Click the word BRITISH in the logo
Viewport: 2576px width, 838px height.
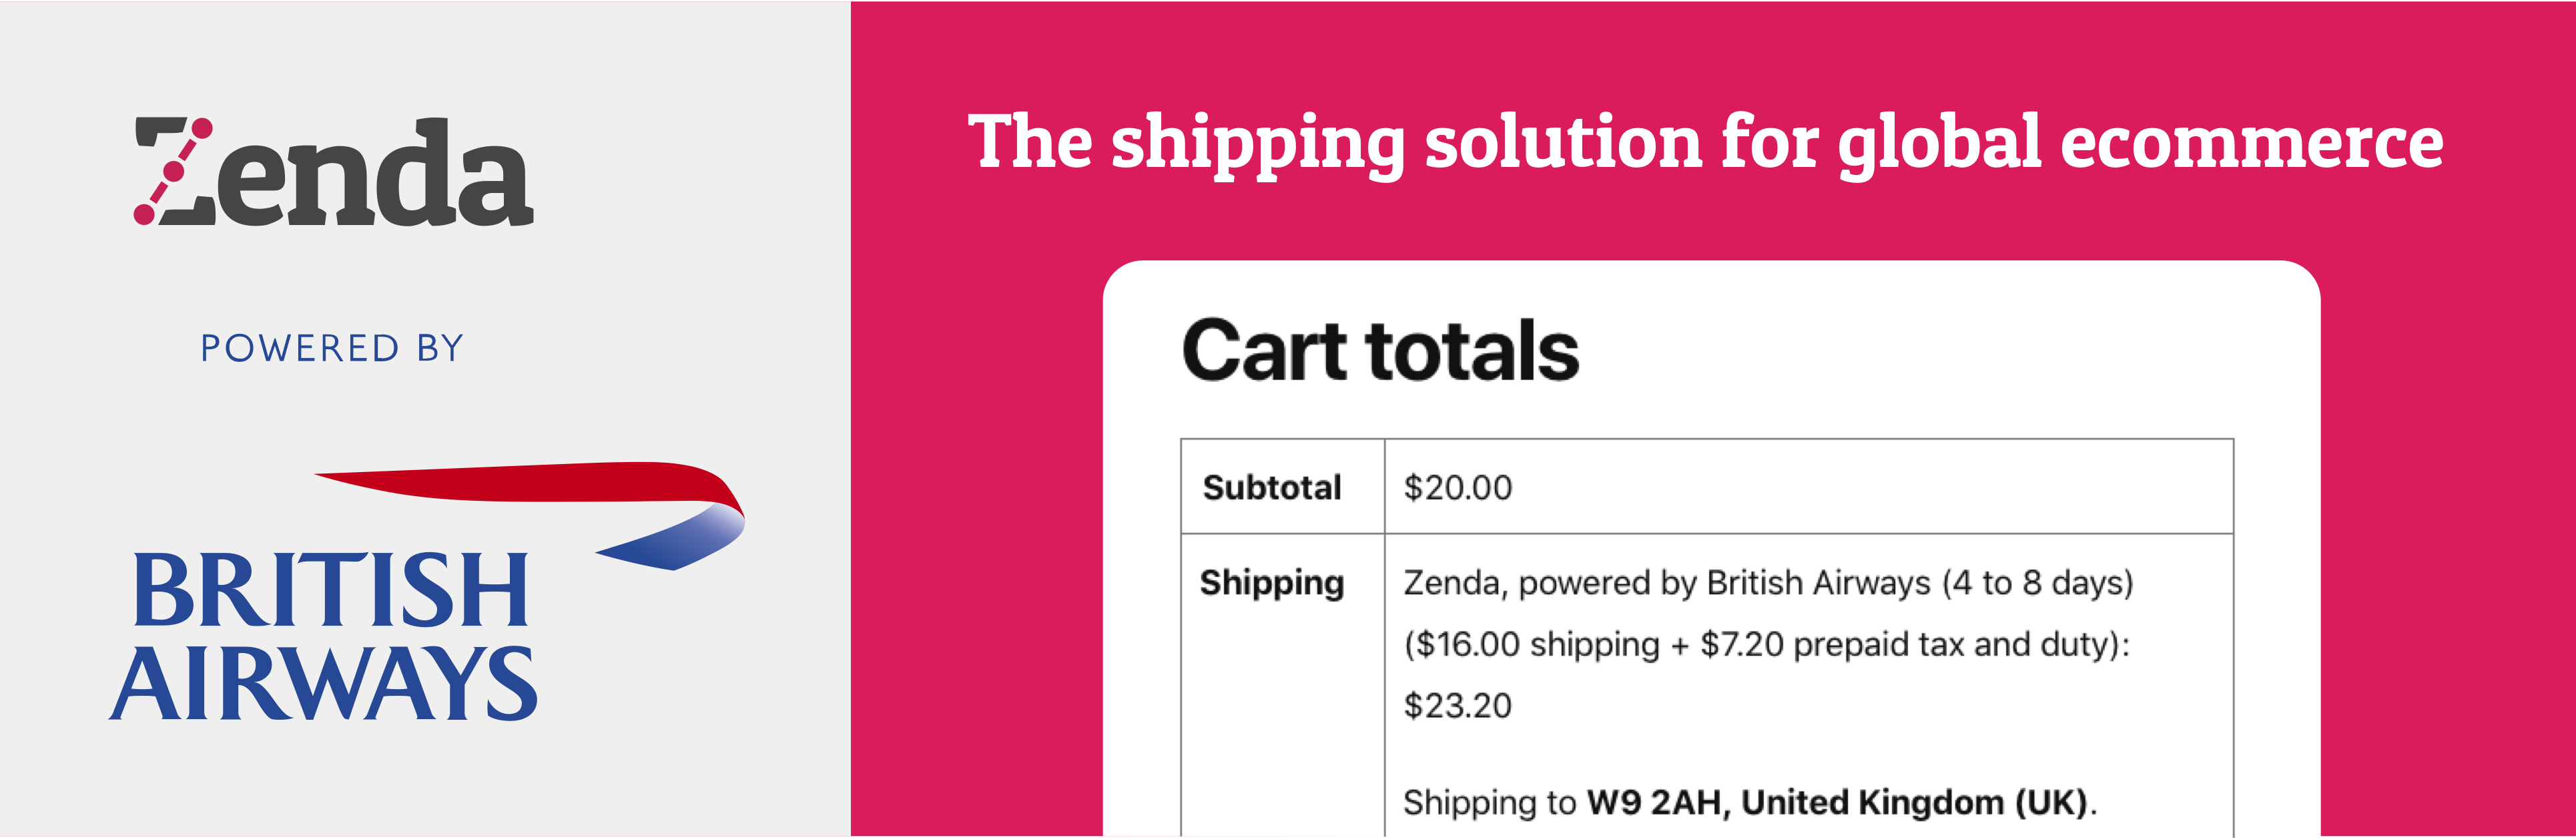330,590
